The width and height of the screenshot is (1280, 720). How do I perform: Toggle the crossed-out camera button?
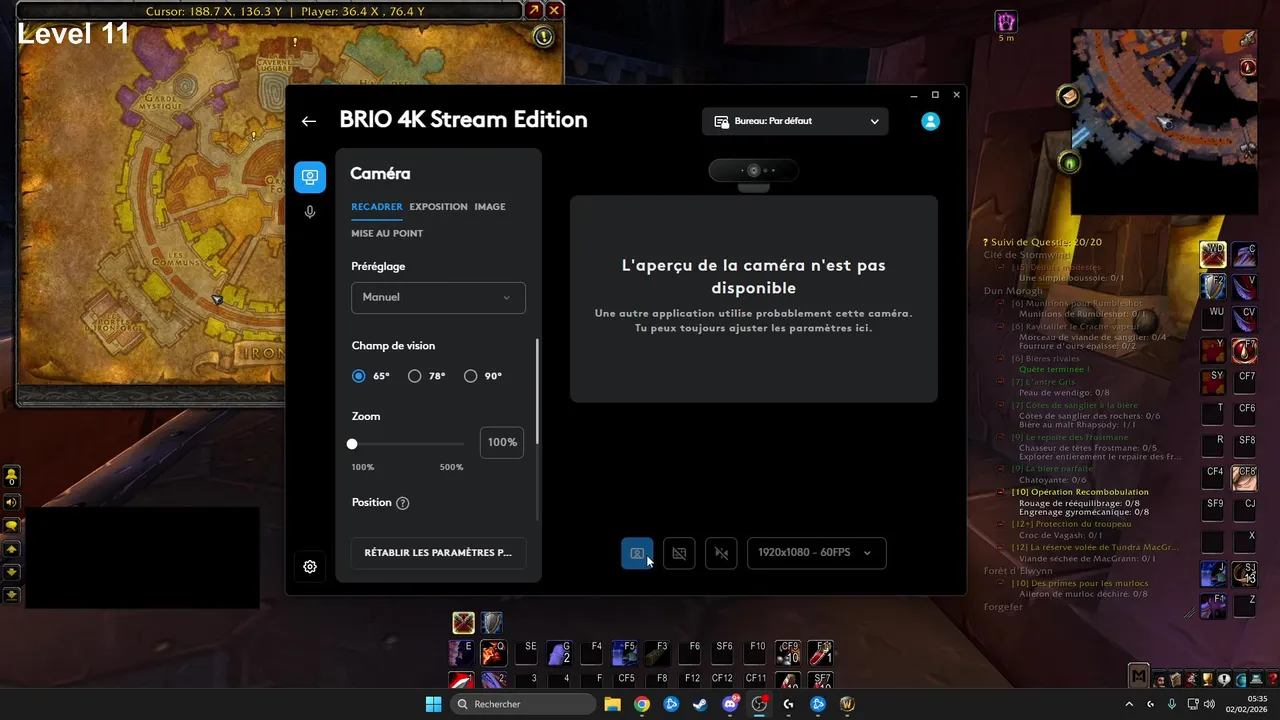(x=679, y=553)
